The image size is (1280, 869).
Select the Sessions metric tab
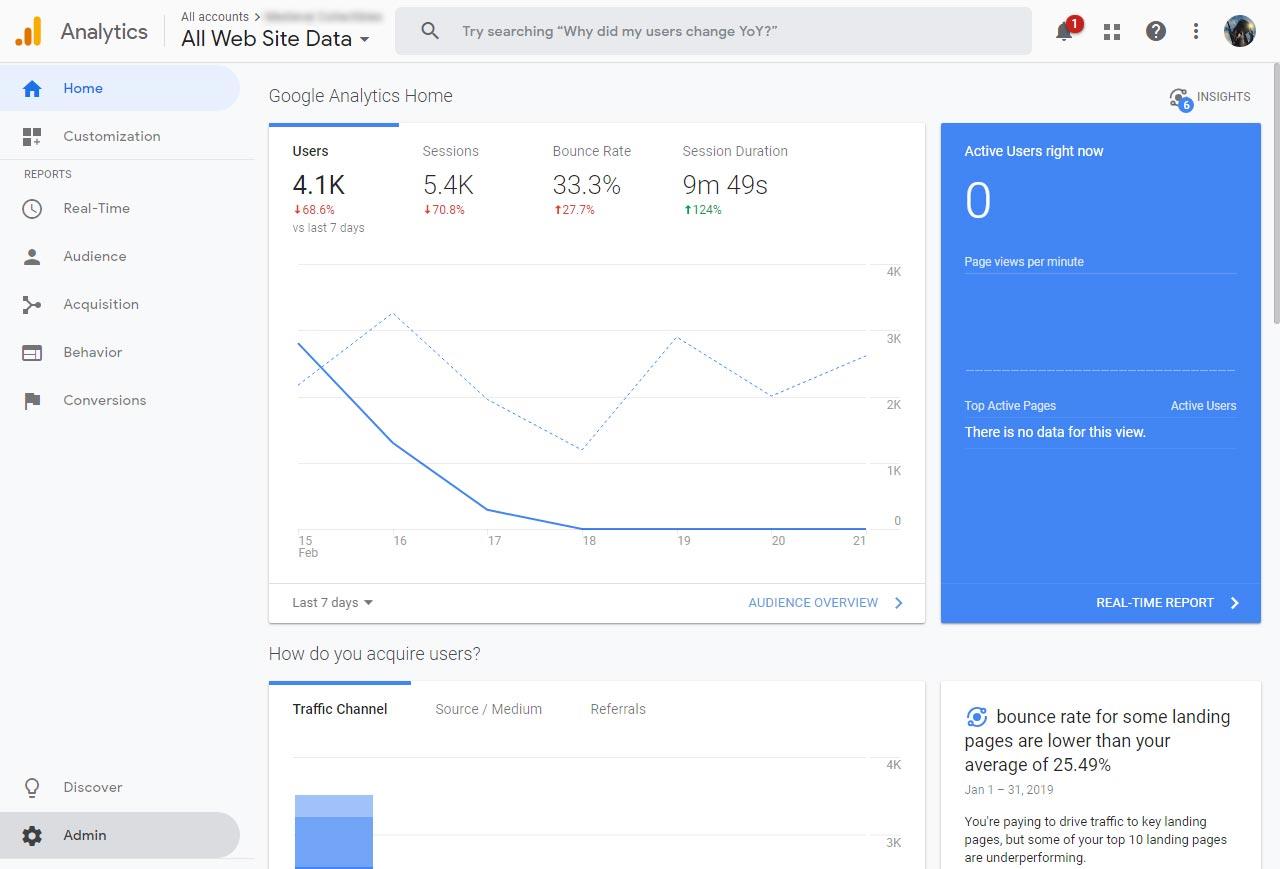click(x=463, y=180)
